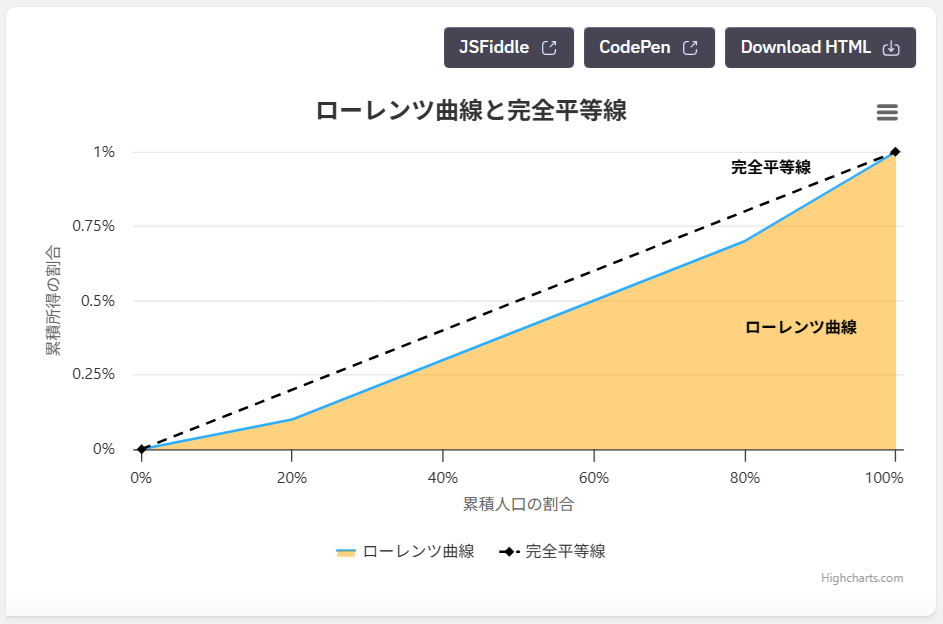Viewport: 943px width, 624px height.
Task: Toggle ローレンツ曲線 series via legend label
Action: (418, 551)
